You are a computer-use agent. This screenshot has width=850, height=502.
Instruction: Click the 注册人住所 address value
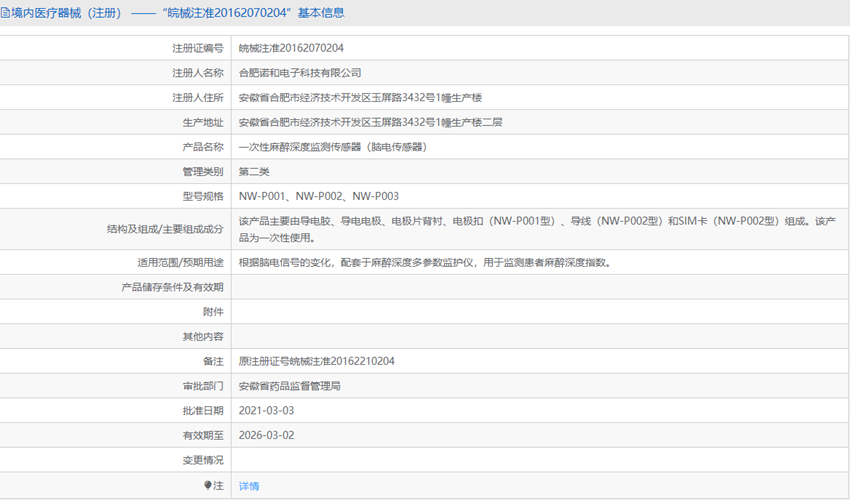click(360, 98)
